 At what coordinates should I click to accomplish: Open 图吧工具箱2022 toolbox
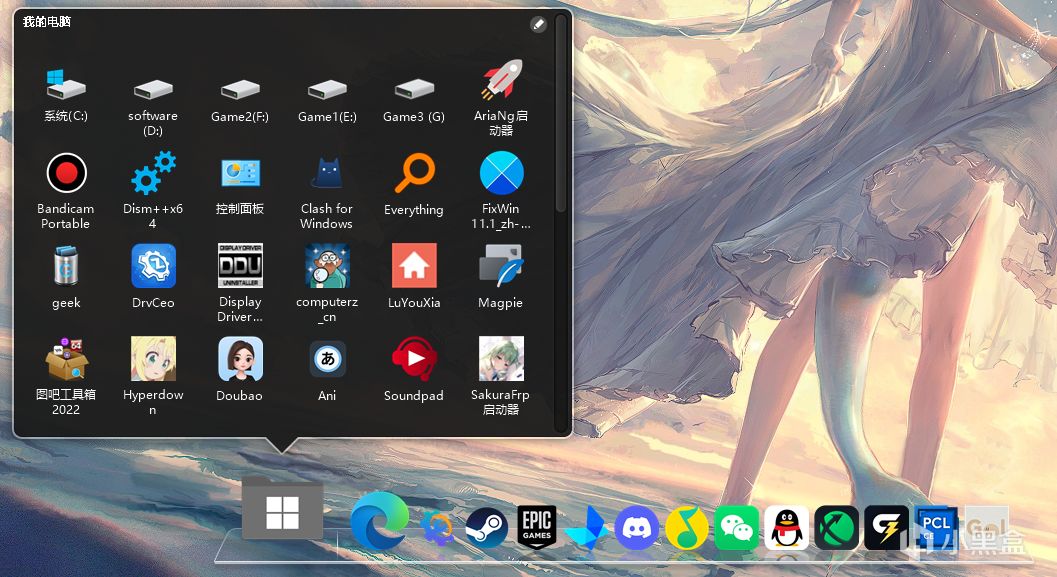(66, 359)
